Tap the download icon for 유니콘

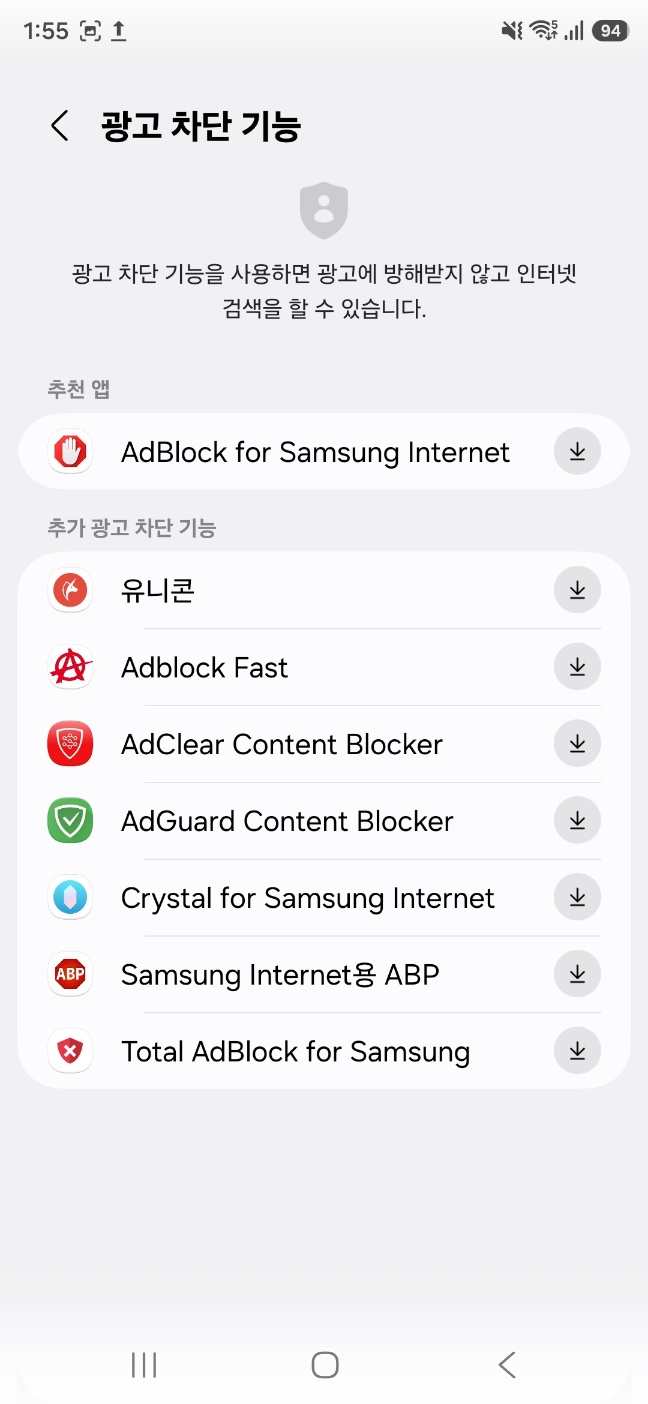577,590
